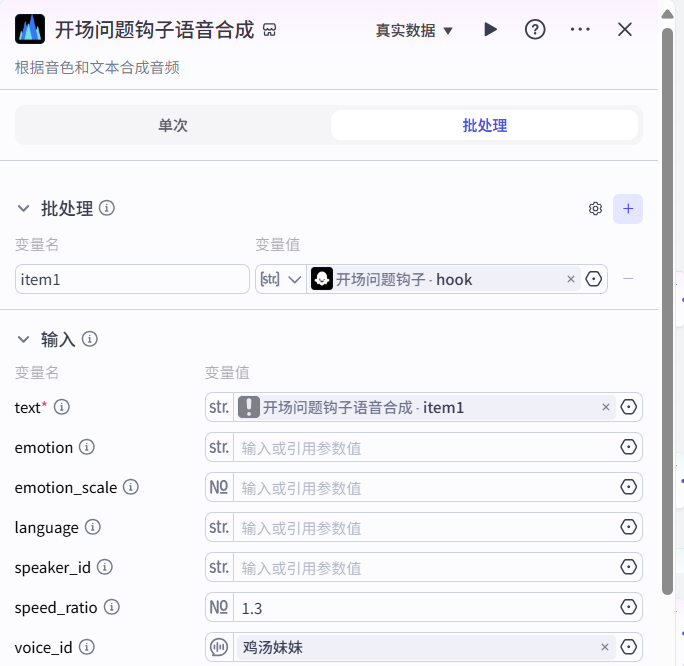Open batch settings gear icon
The height and width of the screenshot is (666, 684).
[x=595, y=208]
